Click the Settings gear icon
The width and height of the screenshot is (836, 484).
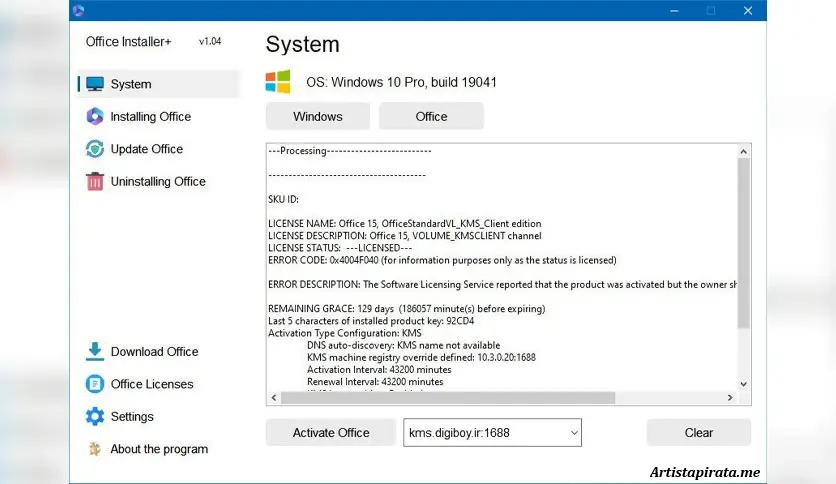[x=95, y=416]
